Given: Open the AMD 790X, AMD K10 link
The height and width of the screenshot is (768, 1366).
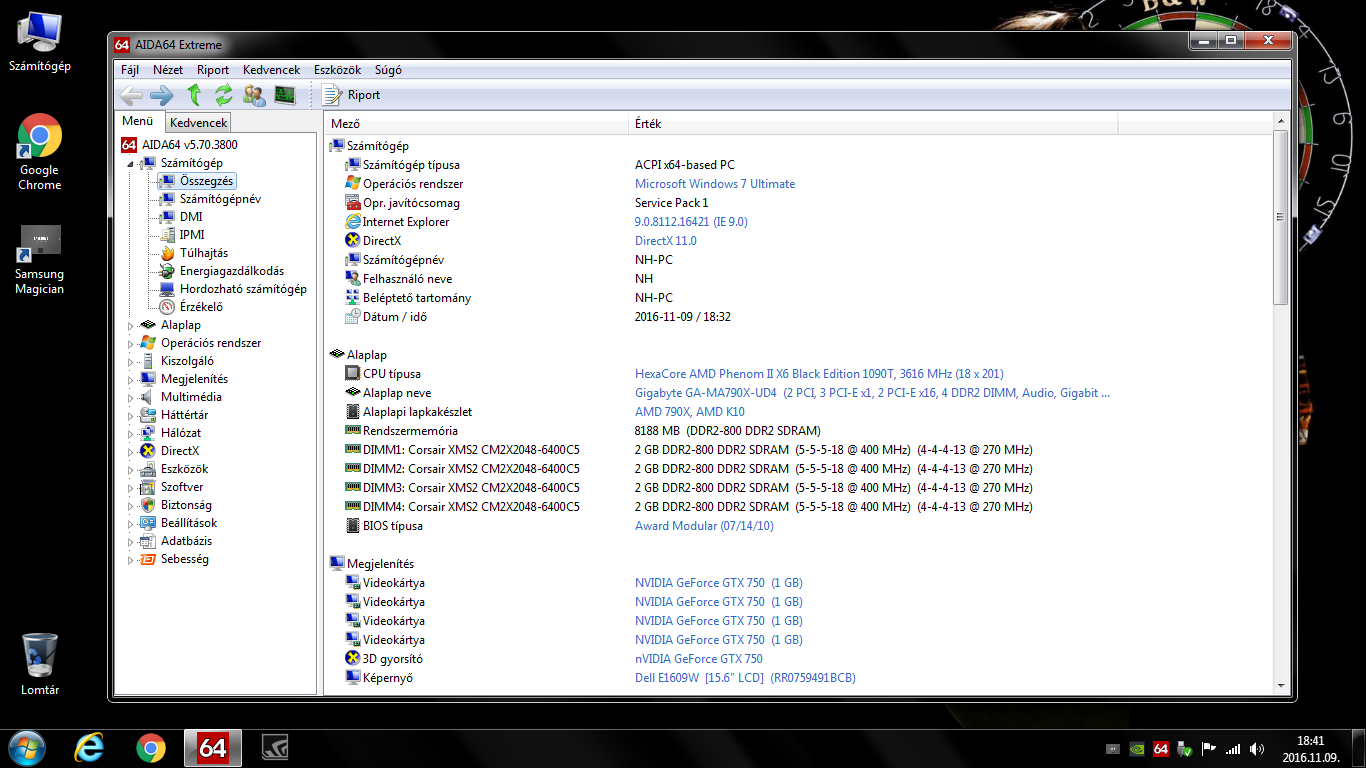Looking at the screenshot, I should point(690,412).
